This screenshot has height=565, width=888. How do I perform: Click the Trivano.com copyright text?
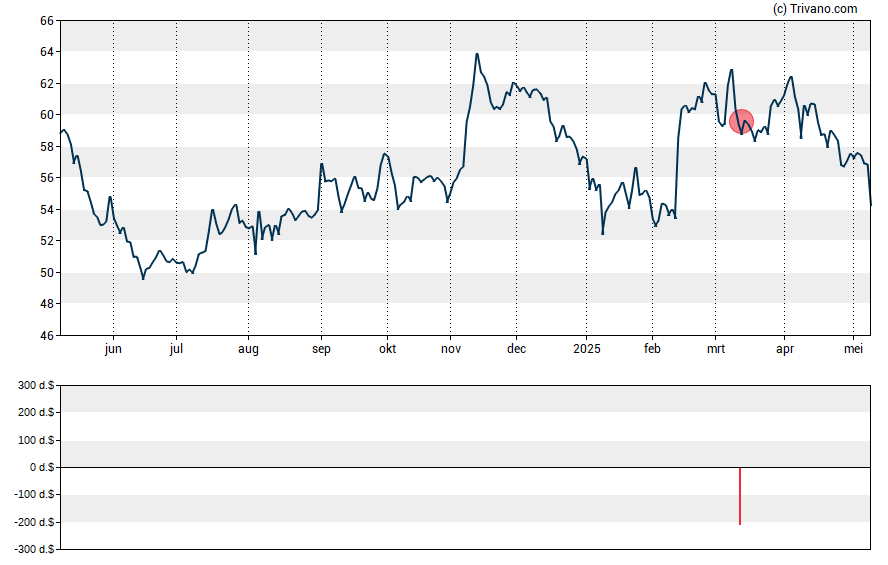click(x=815, y=8)
